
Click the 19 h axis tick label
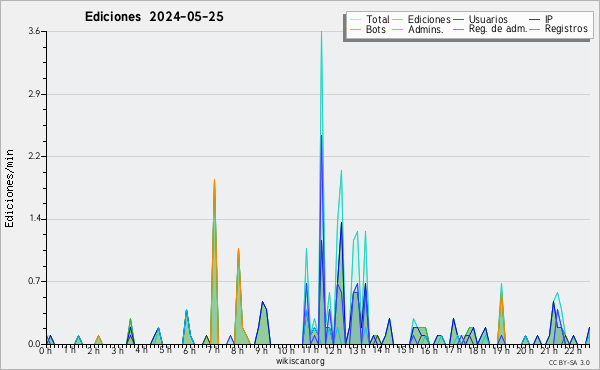point(501,350)
